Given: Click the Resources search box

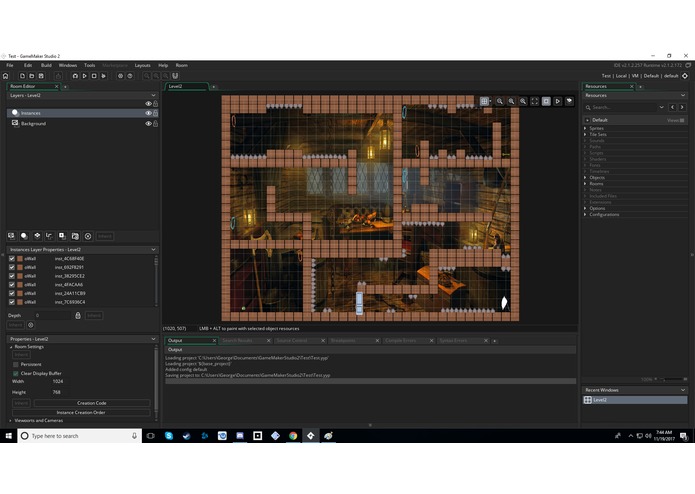Looking at the screenshot, I should pos(625,107).
